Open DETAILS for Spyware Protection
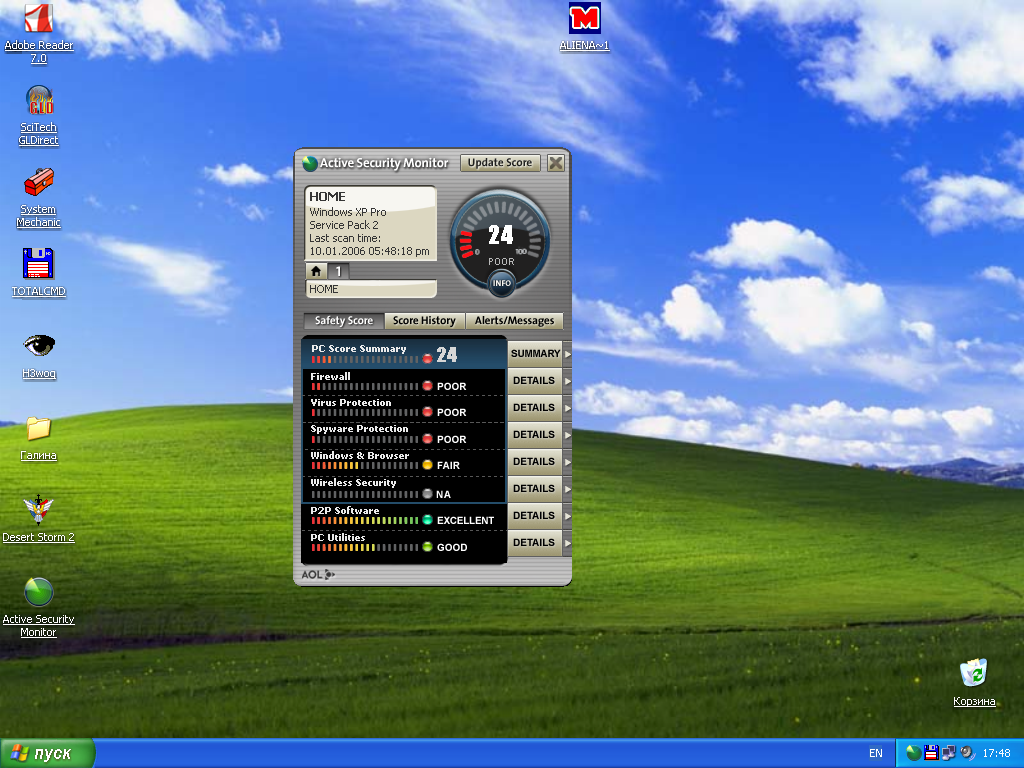Viewport: 1024px width, 768px height. [535, 435]
